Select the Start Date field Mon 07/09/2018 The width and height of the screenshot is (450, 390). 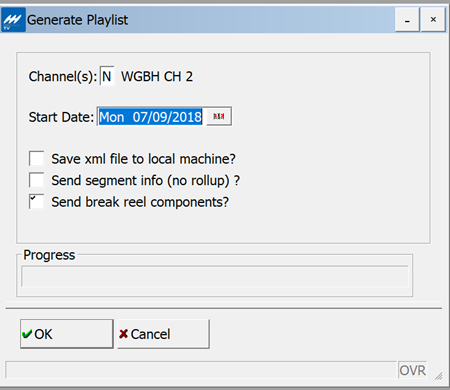point(151,117)
